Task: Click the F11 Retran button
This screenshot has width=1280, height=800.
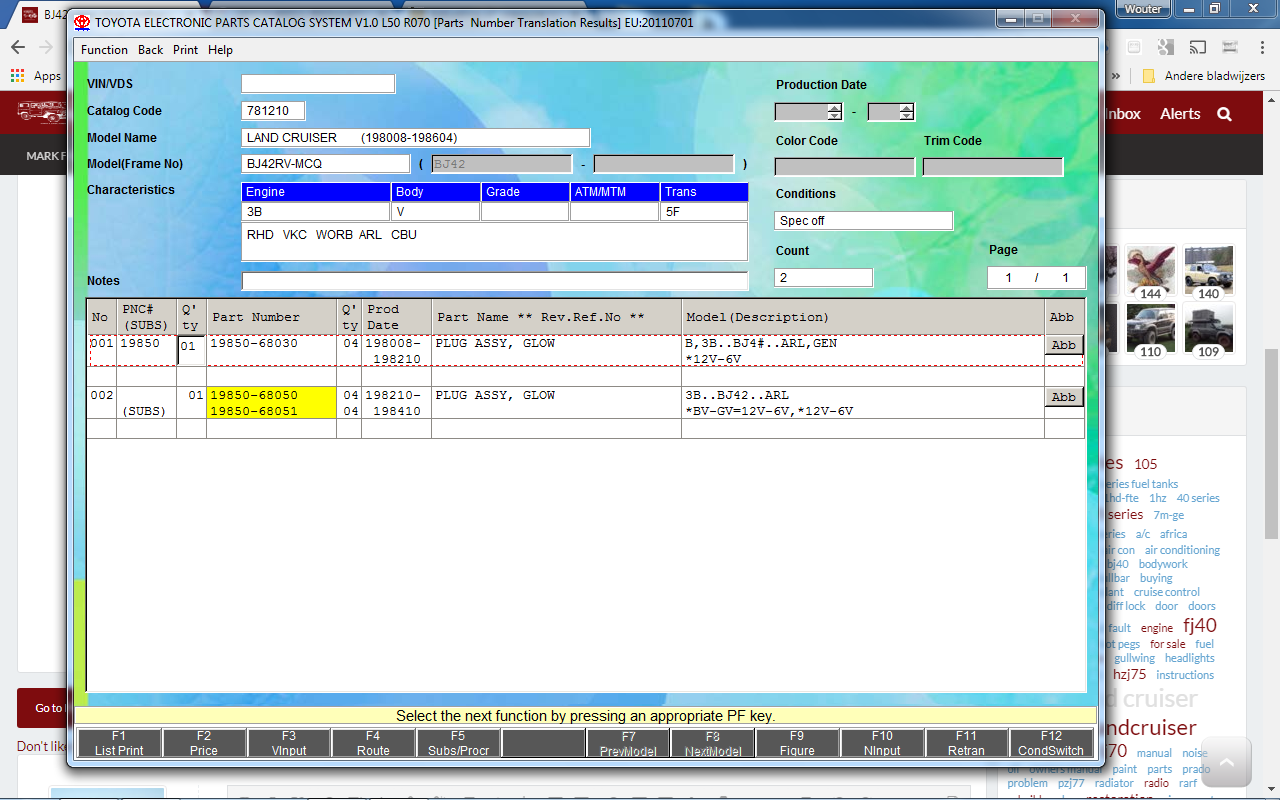Action: click(x=966, y=743)
